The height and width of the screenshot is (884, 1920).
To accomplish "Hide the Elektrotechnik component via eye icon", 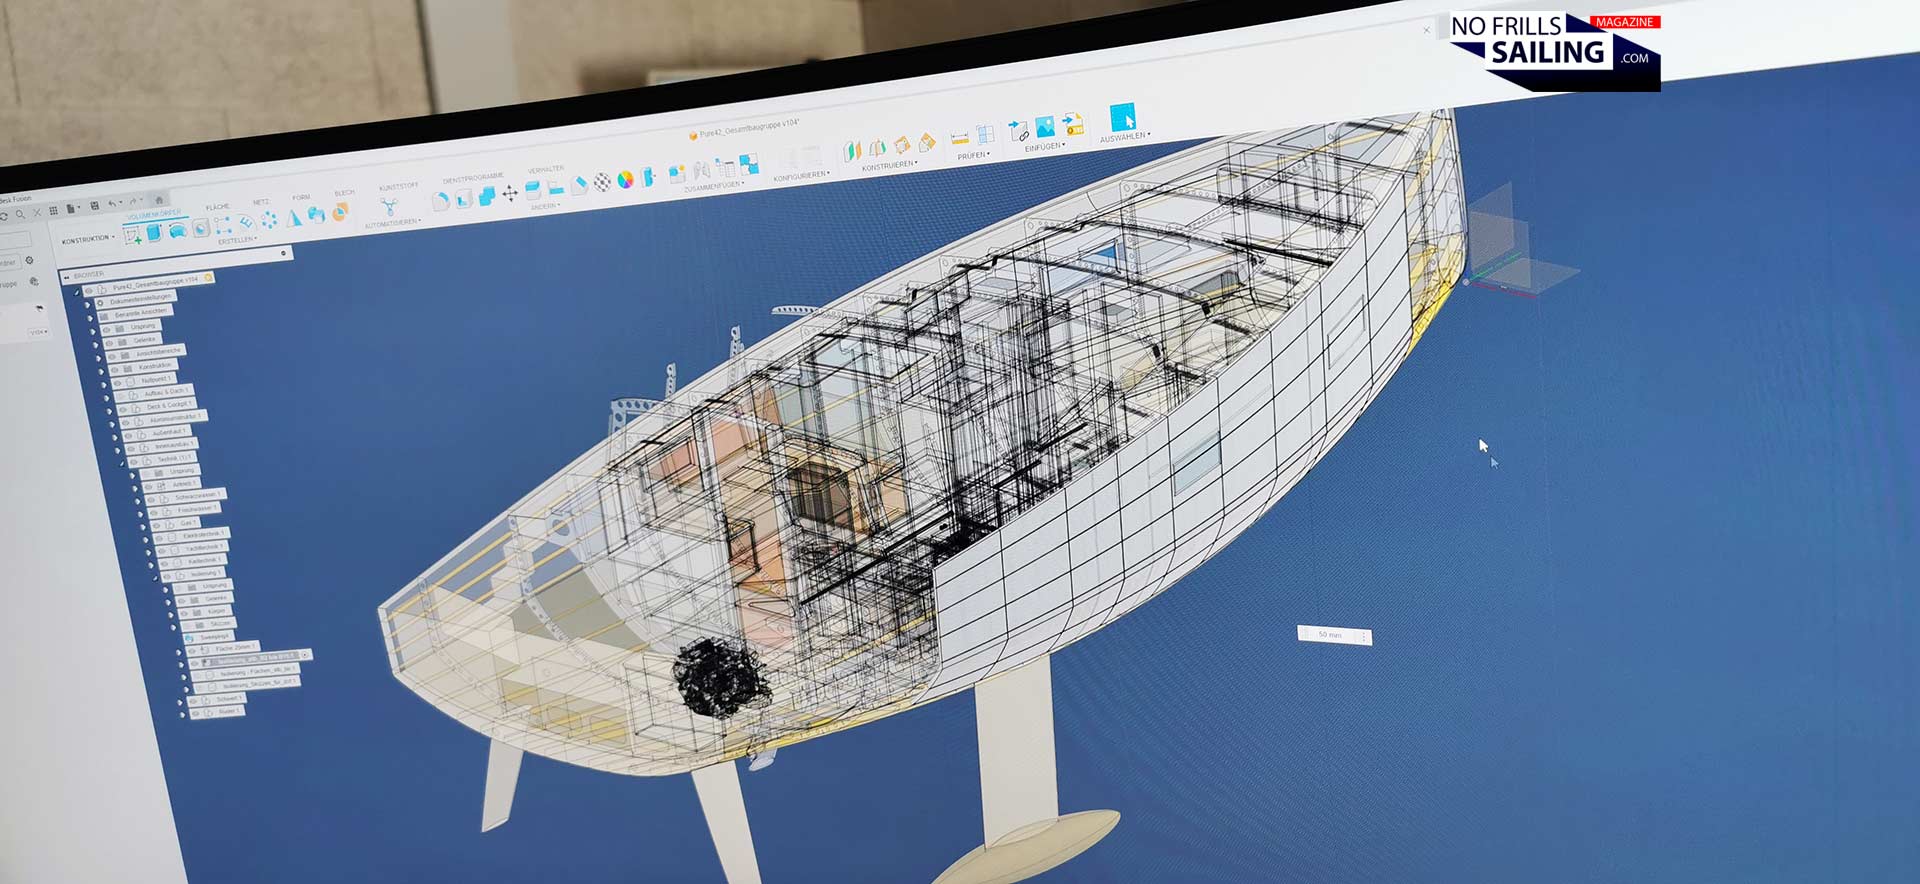I will (x=159, y=538).
